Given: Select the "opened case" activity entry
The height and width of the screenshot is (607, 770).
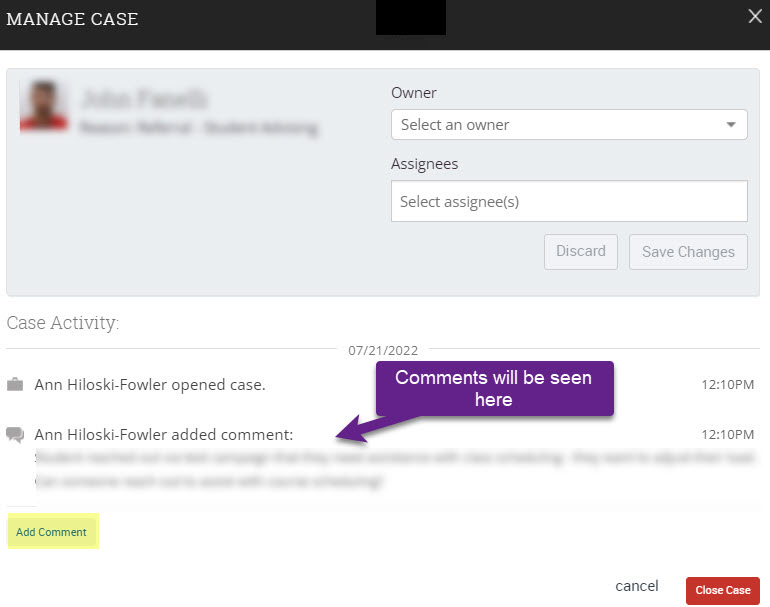Looking at the screenshot, I should 150,385.
